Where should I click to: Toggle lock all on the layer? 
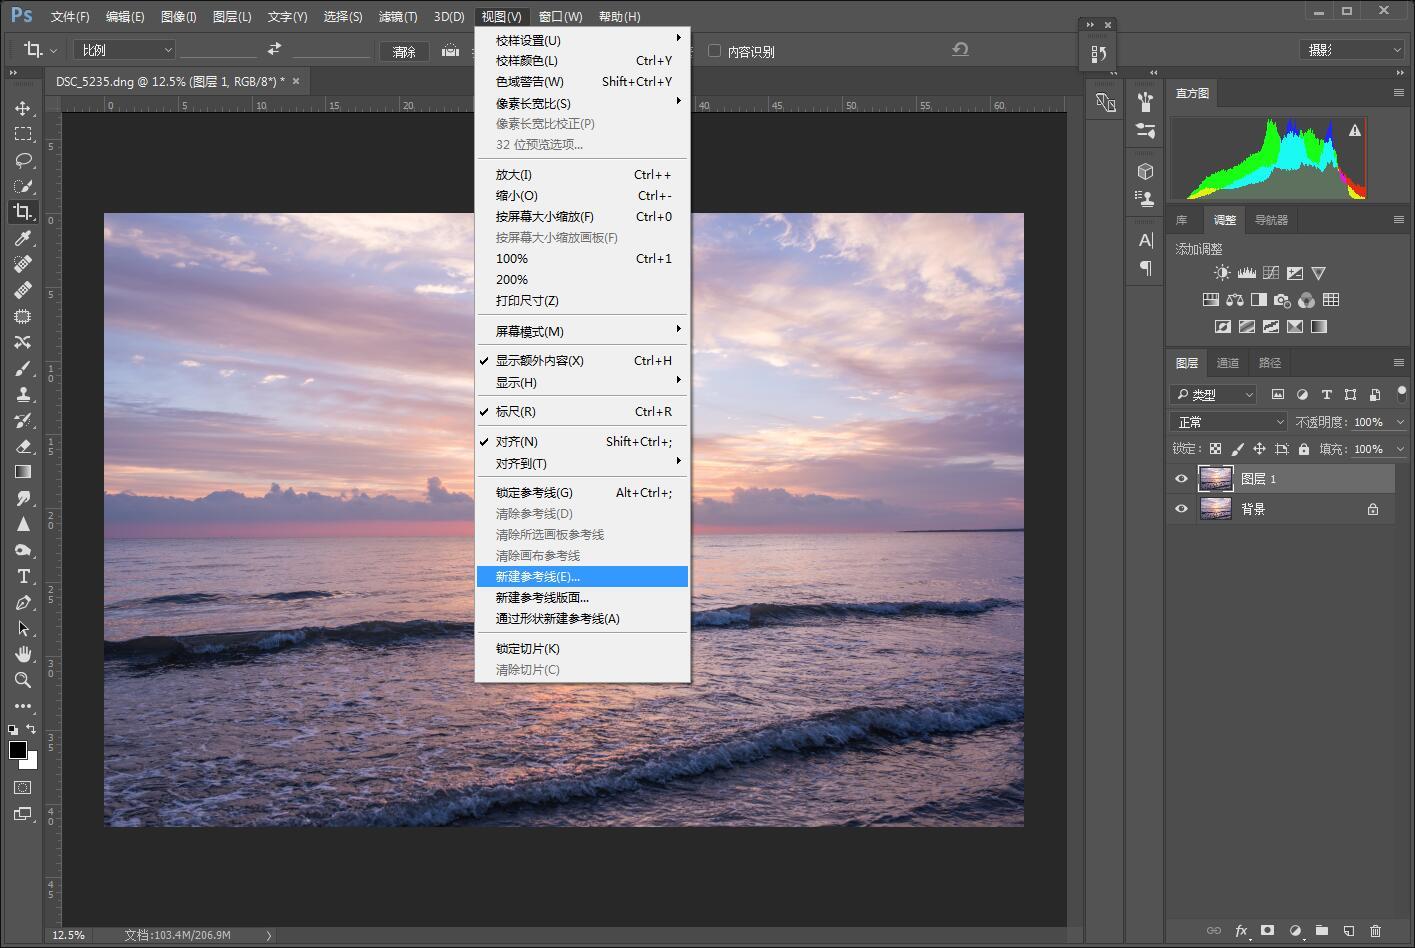[x=1303, y=449]
